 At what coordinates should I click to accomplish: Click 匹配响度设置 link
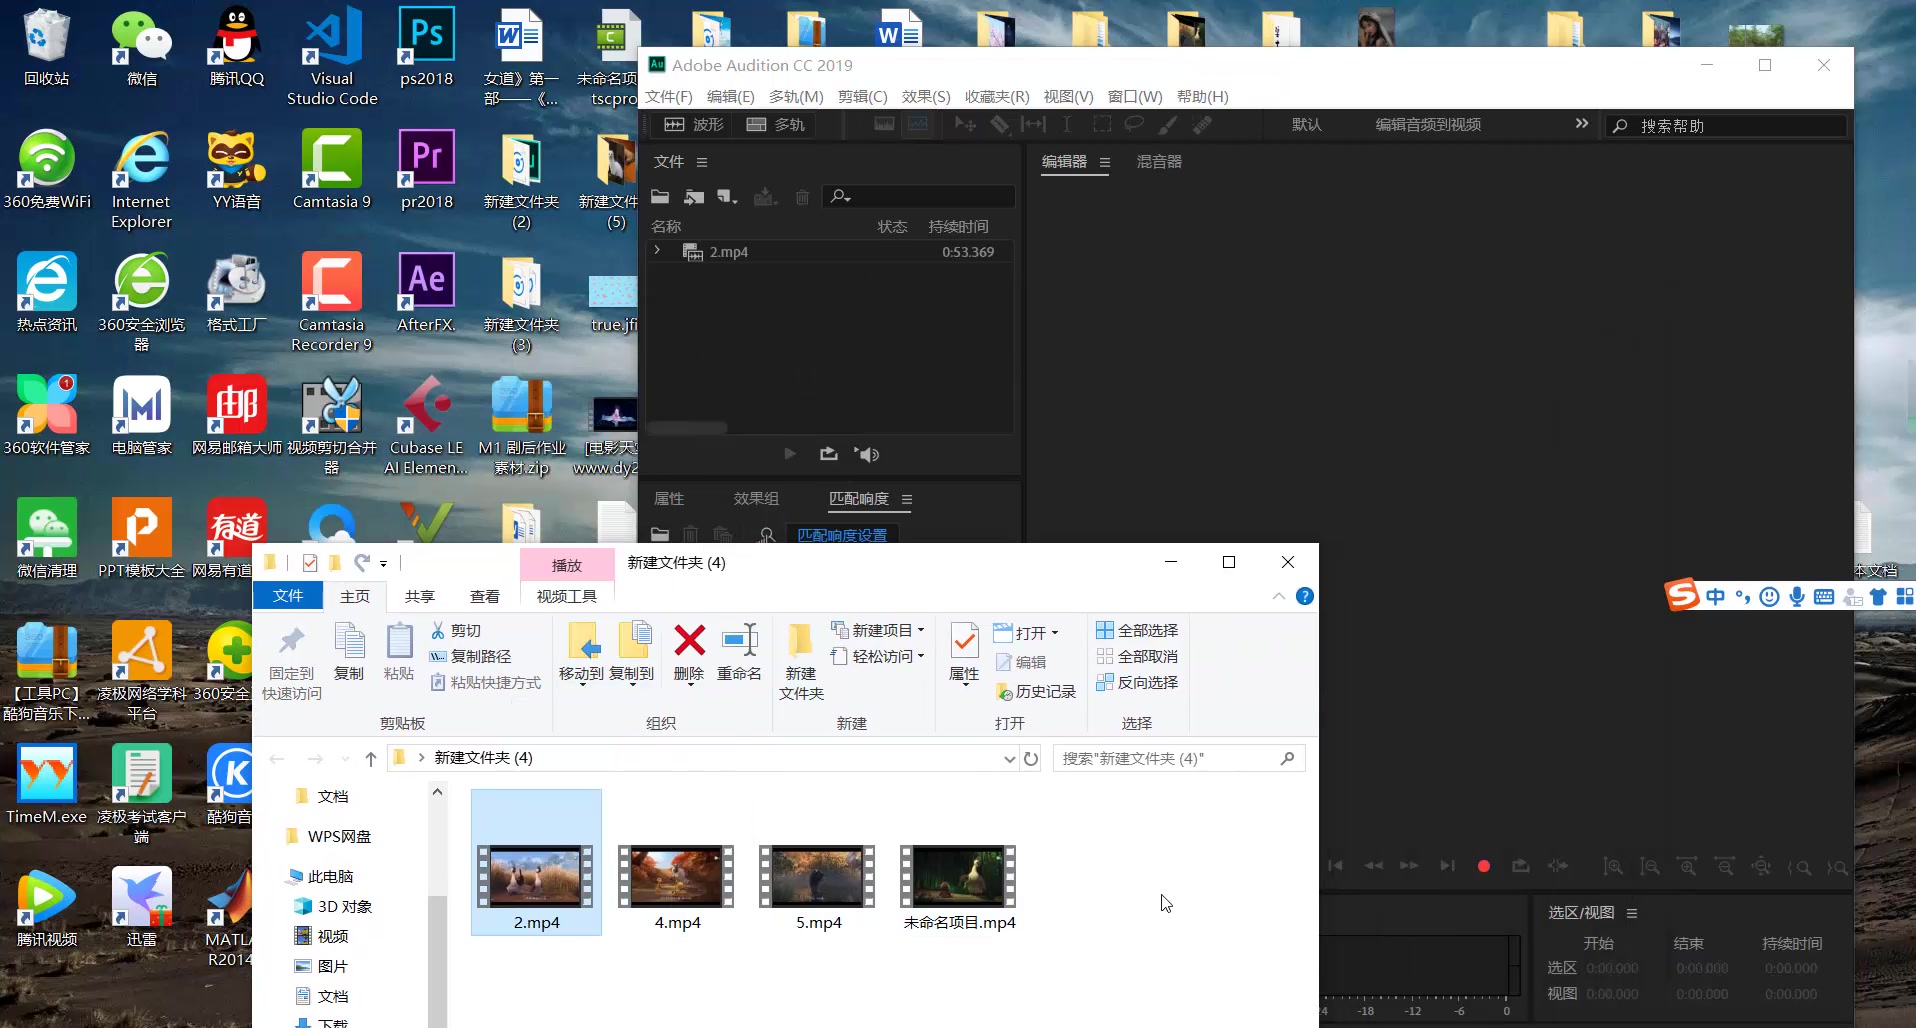pyautogui.click(x=842, y=535)
